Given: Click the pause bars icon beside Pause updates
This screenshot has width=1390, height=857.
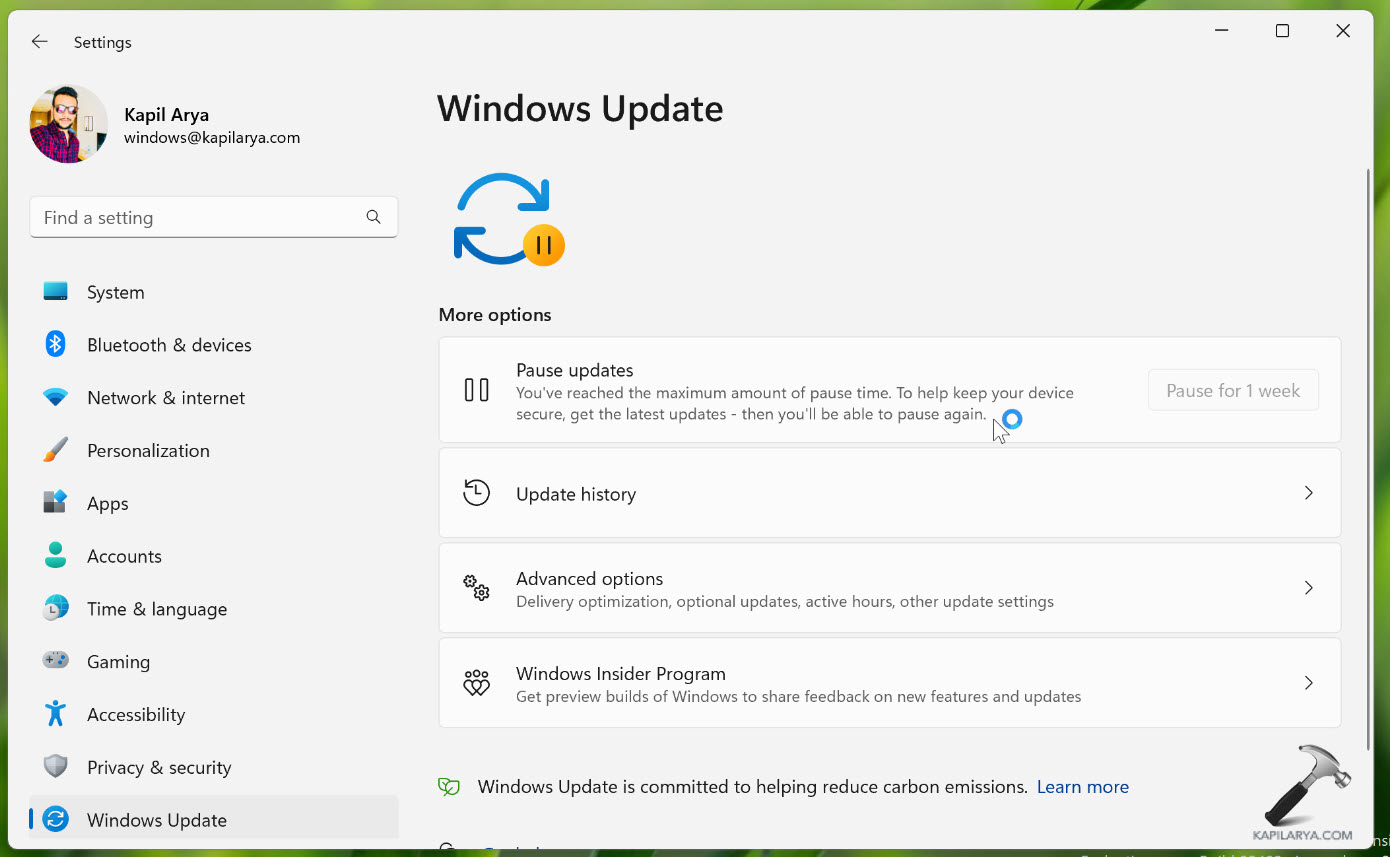Looking at the screenshot, I should pyautogui.click(x=477, y=390).
